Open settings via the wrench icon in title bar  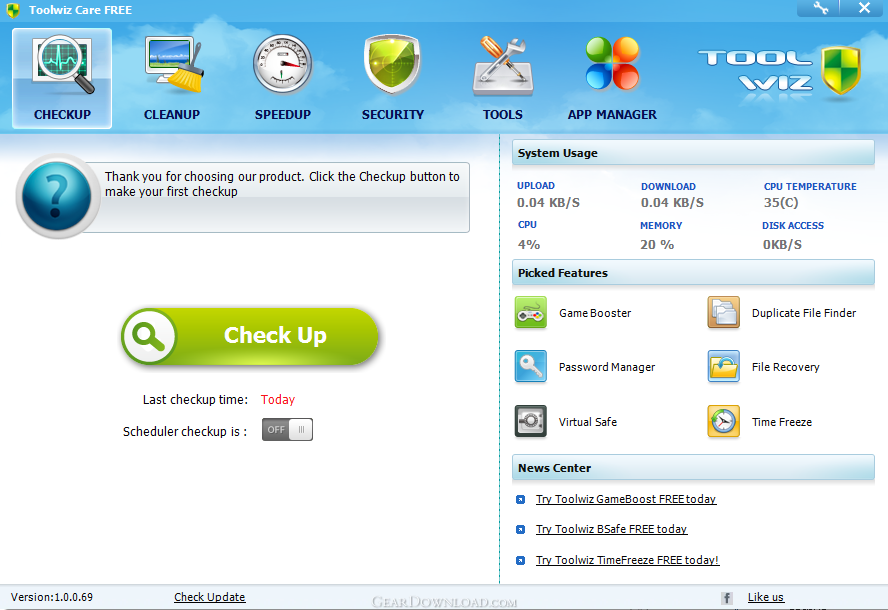tap(820, 8)
